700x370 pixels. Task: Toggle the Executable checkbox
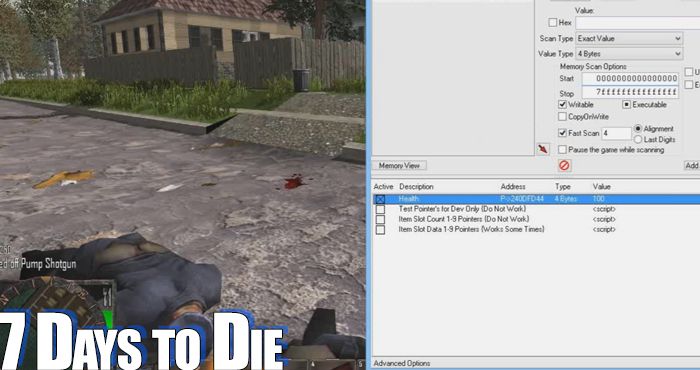pyautogui.click(x=627, y=104)
